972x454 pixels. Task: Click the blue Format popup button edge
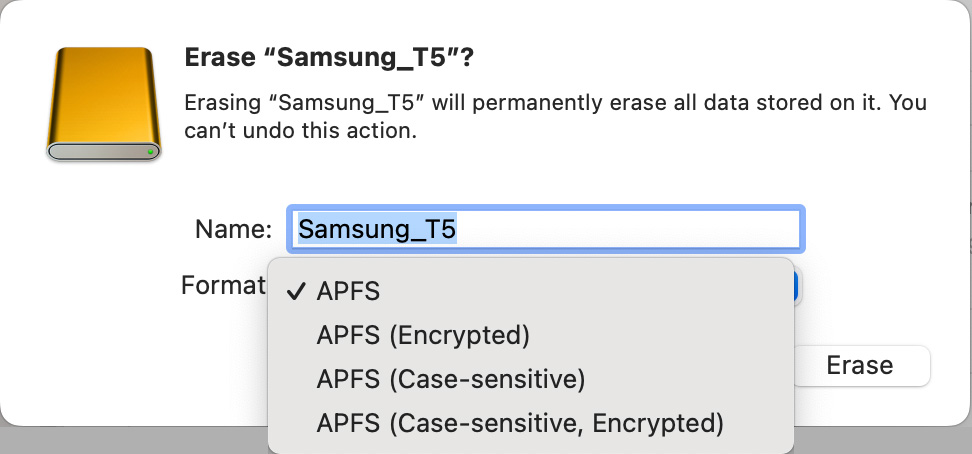(x=798, y=288)
